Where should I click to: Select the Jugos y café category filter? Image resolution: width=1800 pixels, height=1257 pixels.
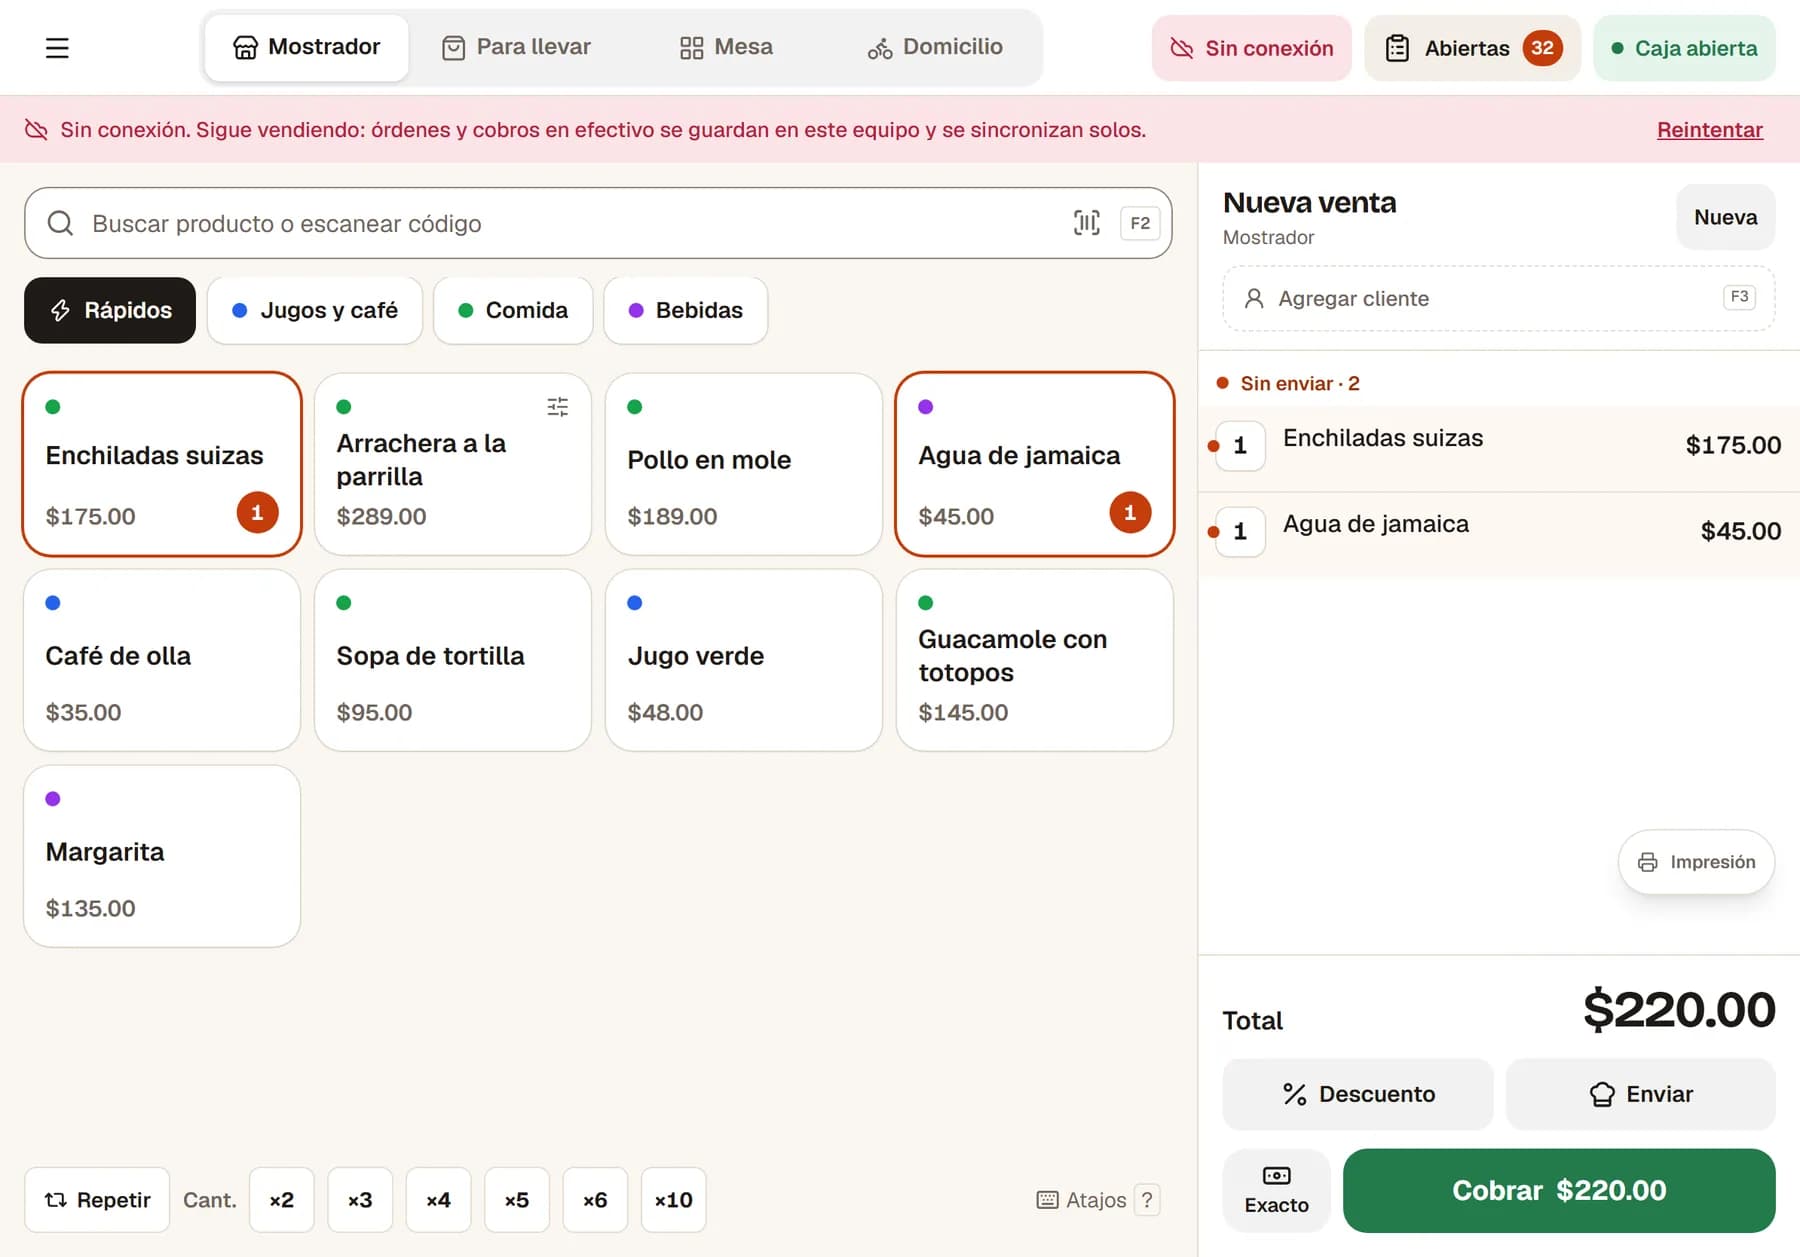[x=315, y=310]
